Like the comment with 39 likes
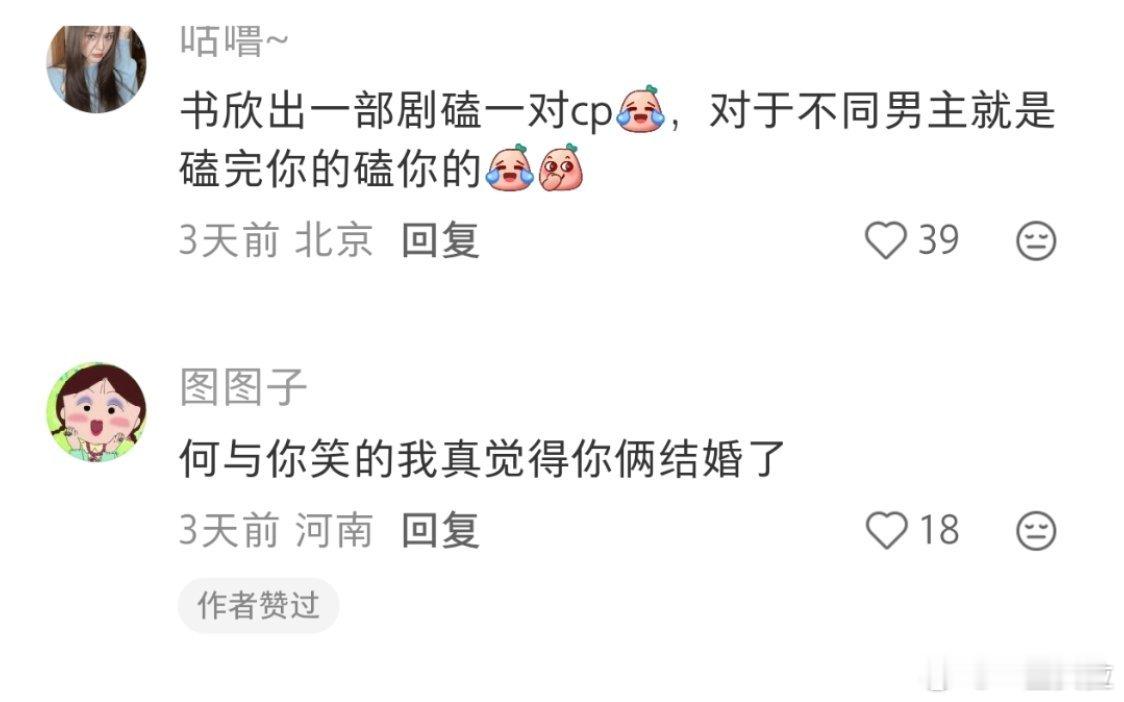This screenshot has width=1124, height=702. pyautogui.click(x=885, y=239)
